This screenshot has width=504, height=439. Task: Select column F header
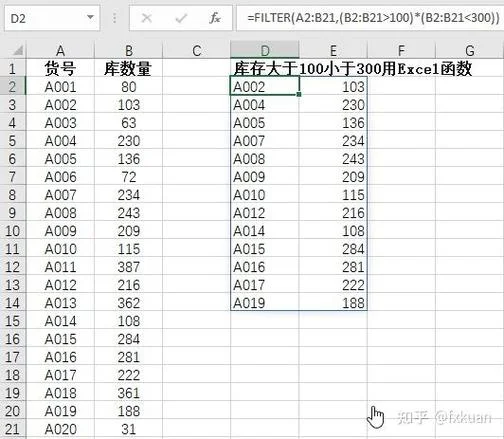click(x=401, y=51)
